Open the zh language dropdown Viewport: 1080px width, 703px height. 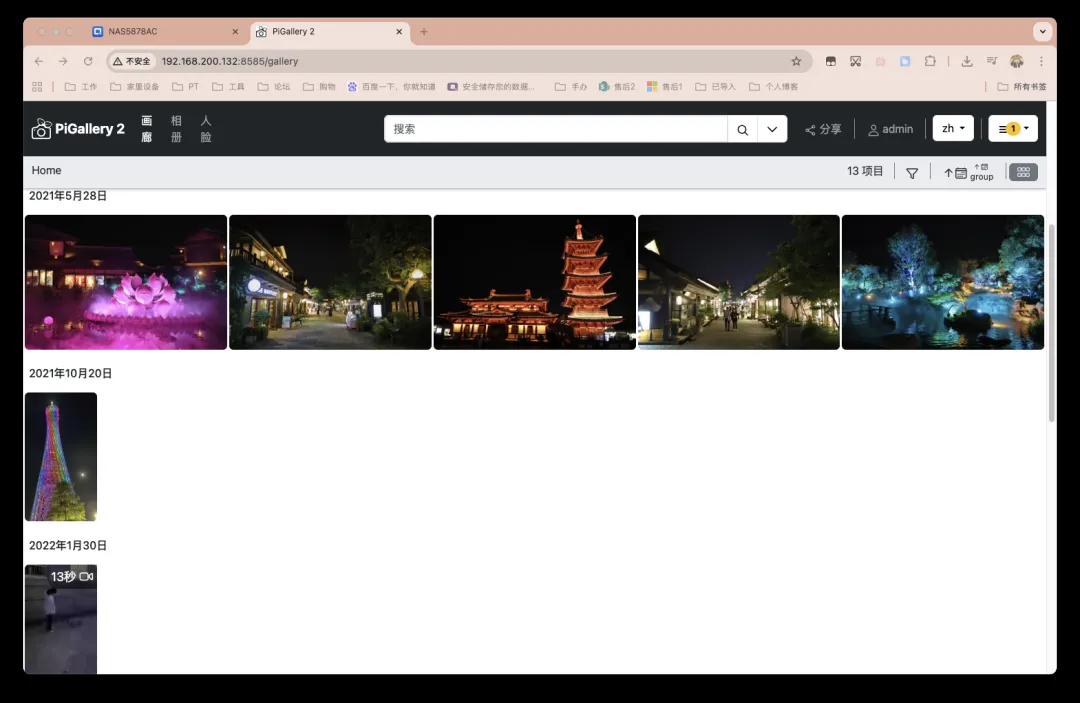(953, 129)
